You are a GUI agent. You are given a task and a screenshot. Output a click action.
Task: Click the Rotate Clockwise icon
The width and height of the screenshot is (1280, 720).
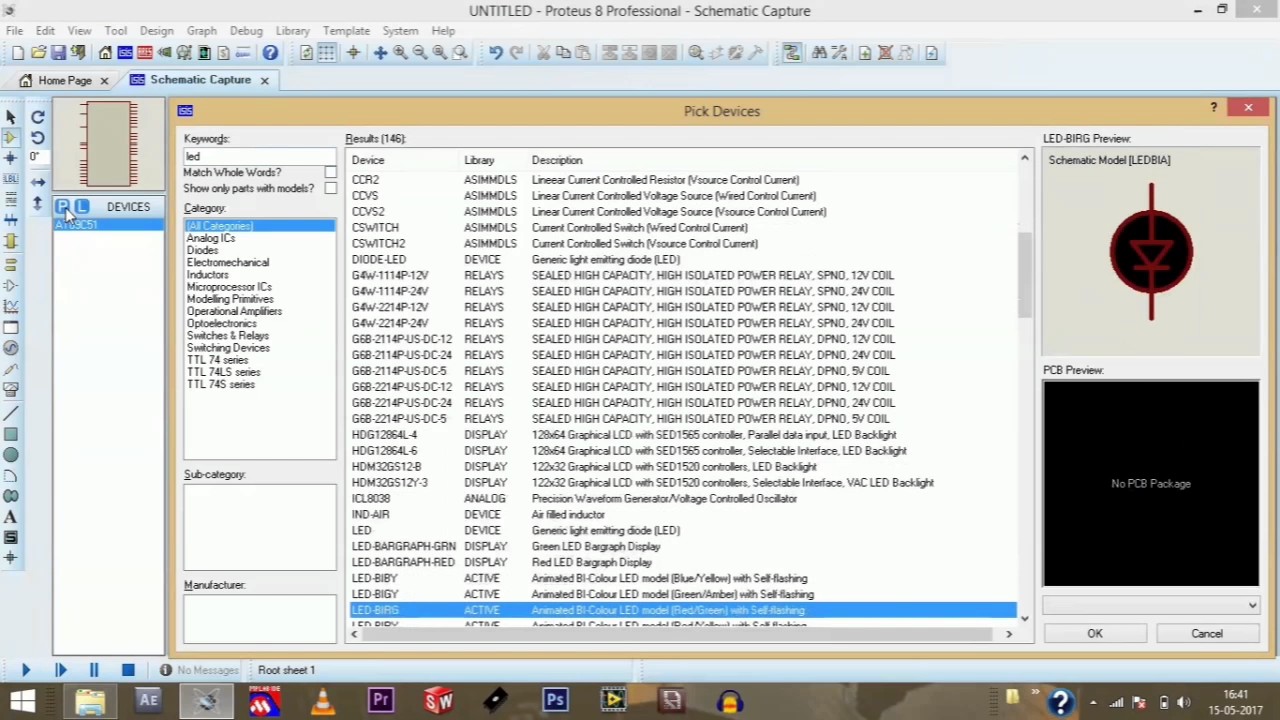pyautogui.click(x=38, y=117)
